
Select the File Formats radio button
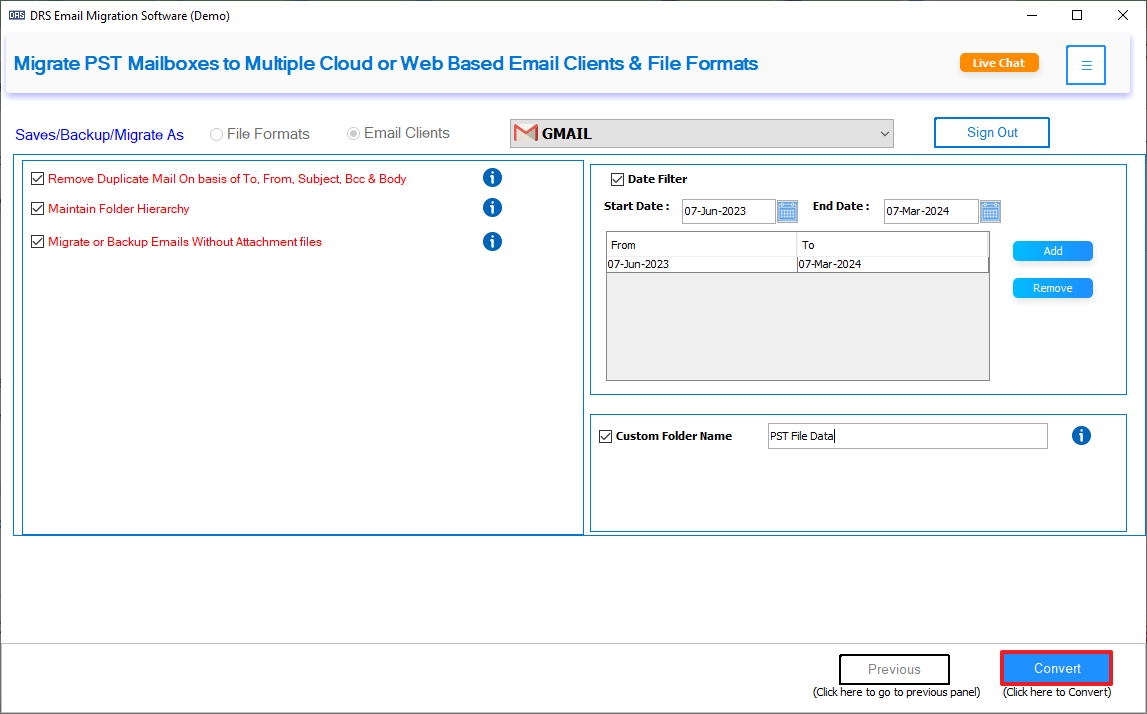(217, 135)
